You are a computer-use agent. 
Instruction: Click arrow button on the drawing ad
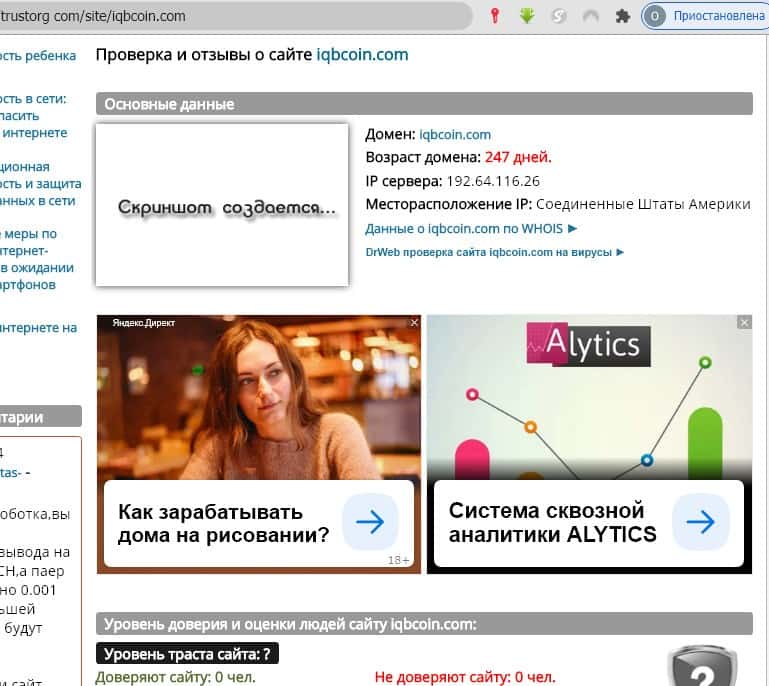[370, 522]
